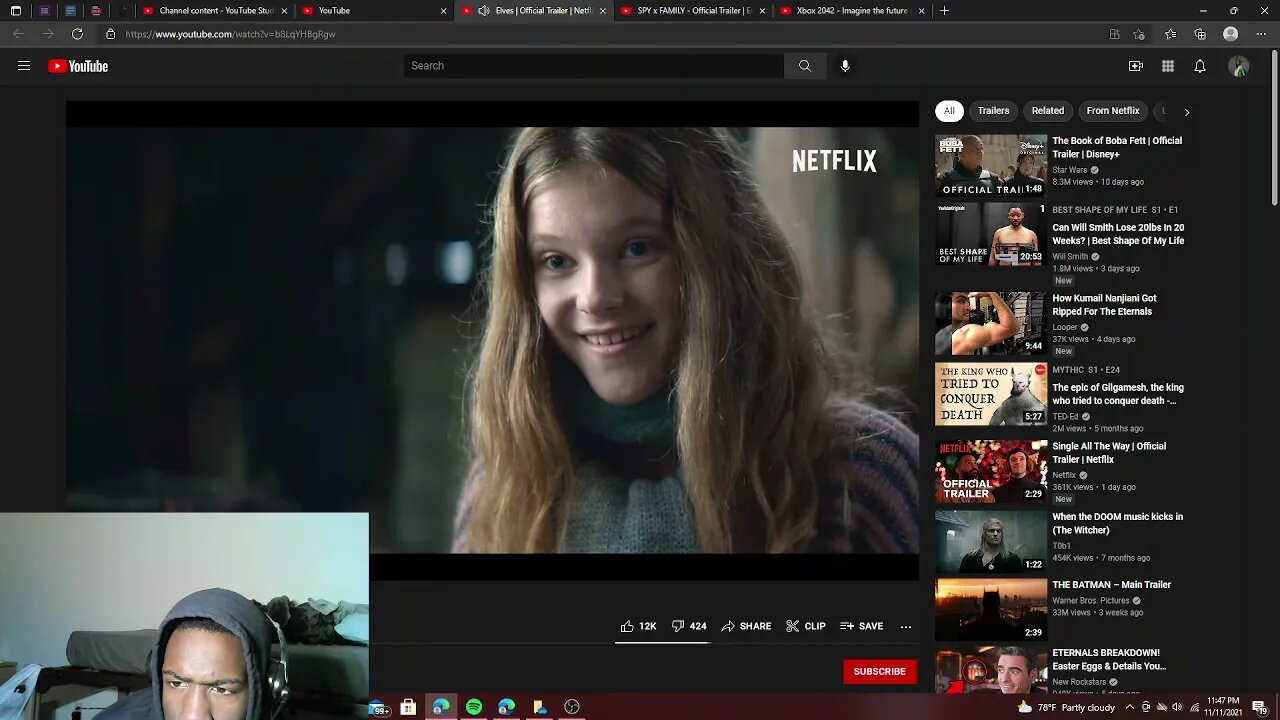The image size is (1280, 720).
Task: Open the account avatar menu
Action: (1238, 66)
